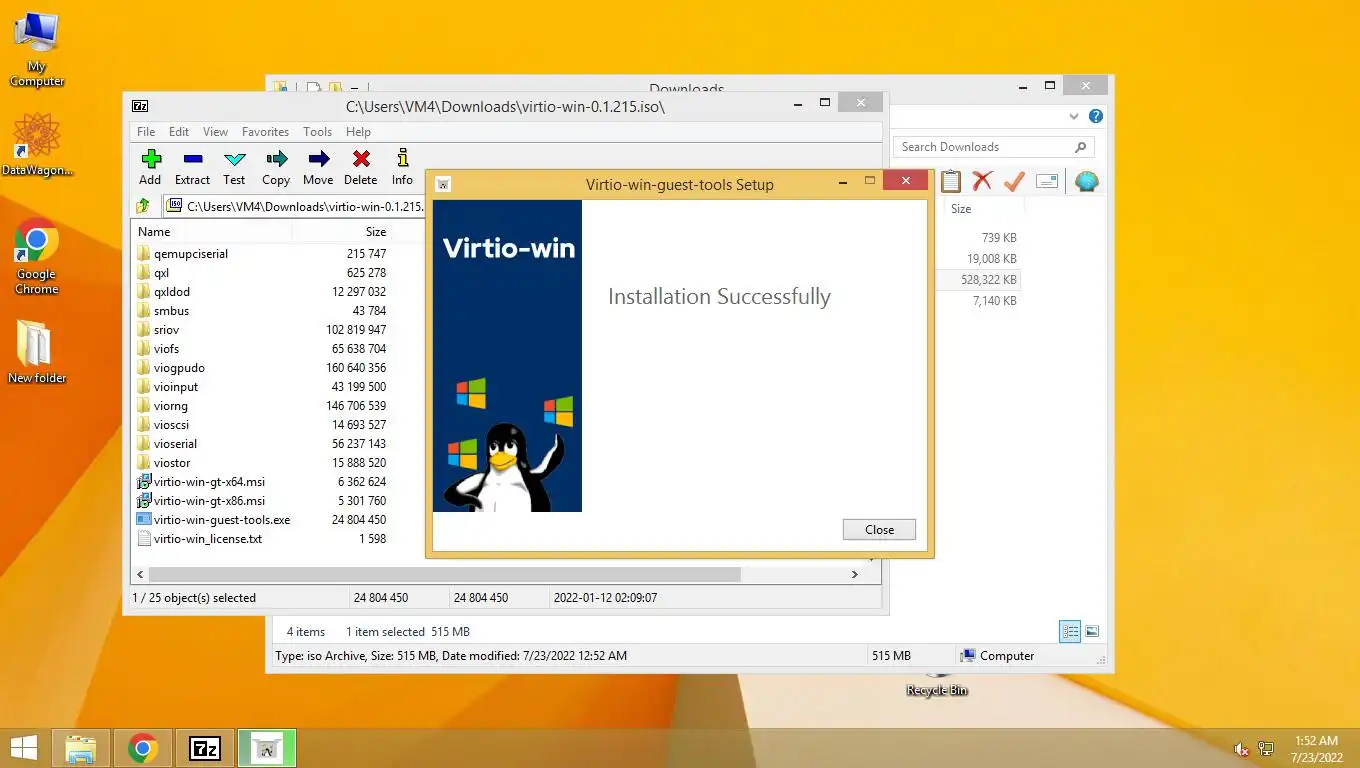Select the DataWagon desktop shortcut
This screenshot has width=1360, height=768.
pyautogui.click(x=37, y=145)
